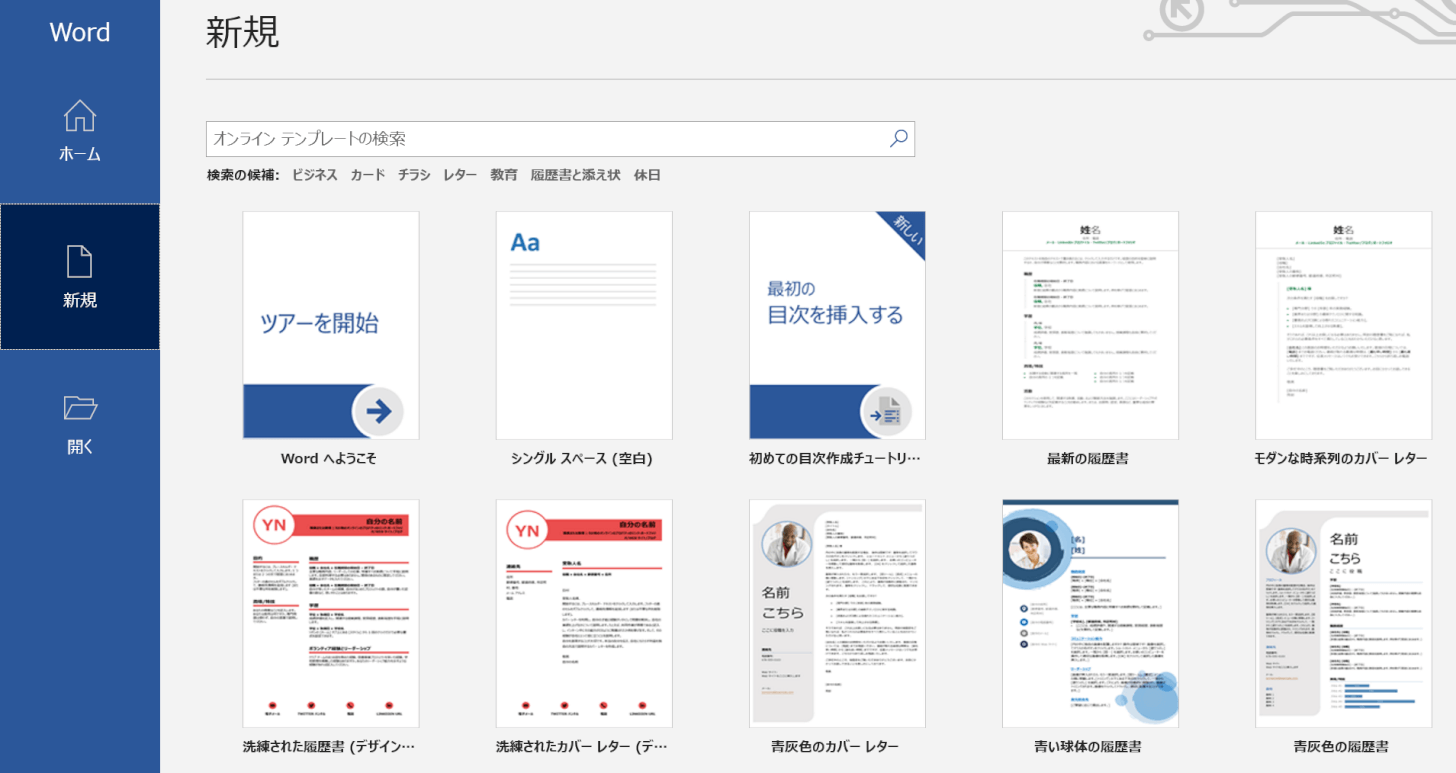Select the カード search suggestion
Image resolution: width=1456 pixels, height=773 pixels.
pyautogui.click(x=367, y=175)
